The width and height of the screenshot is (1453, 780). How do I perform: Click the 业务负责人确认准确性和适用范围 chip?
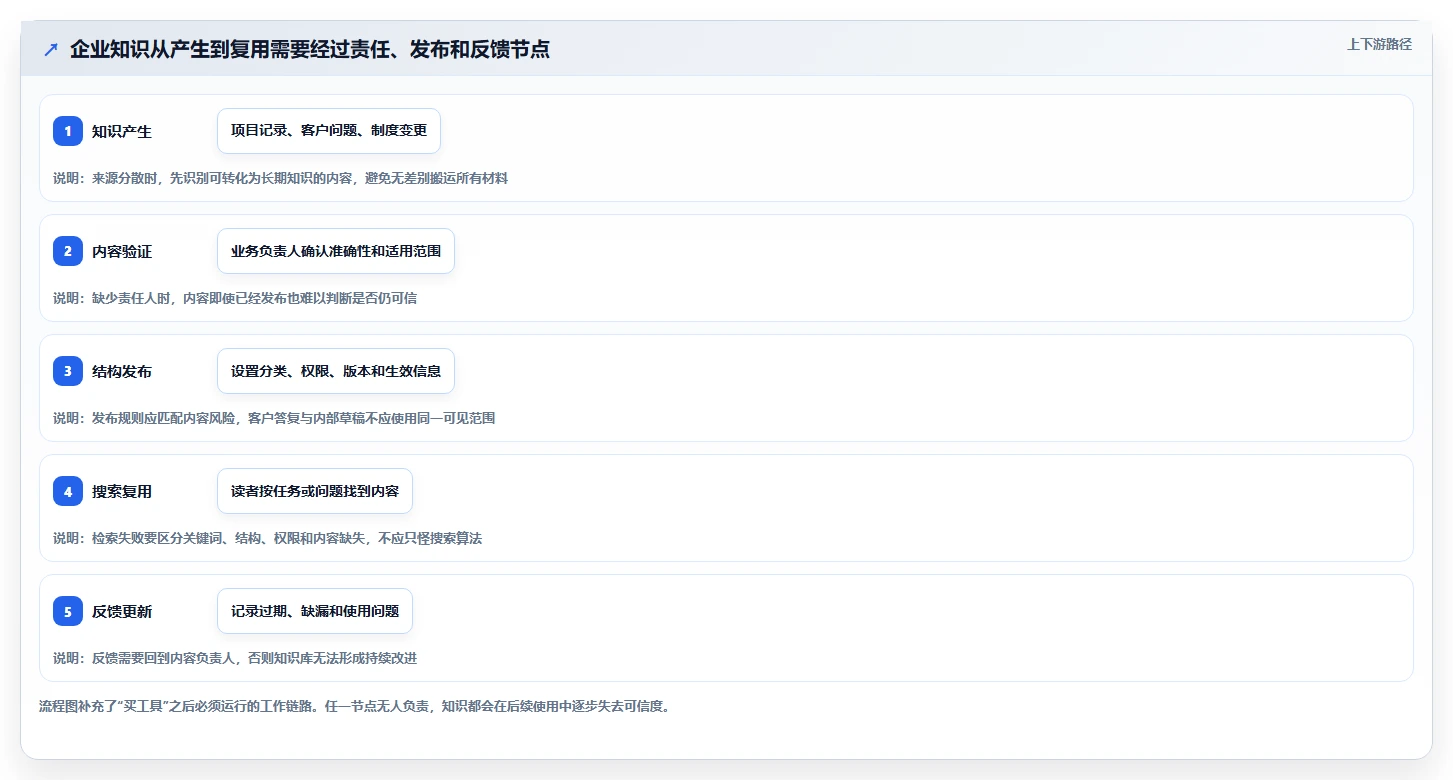336,251
